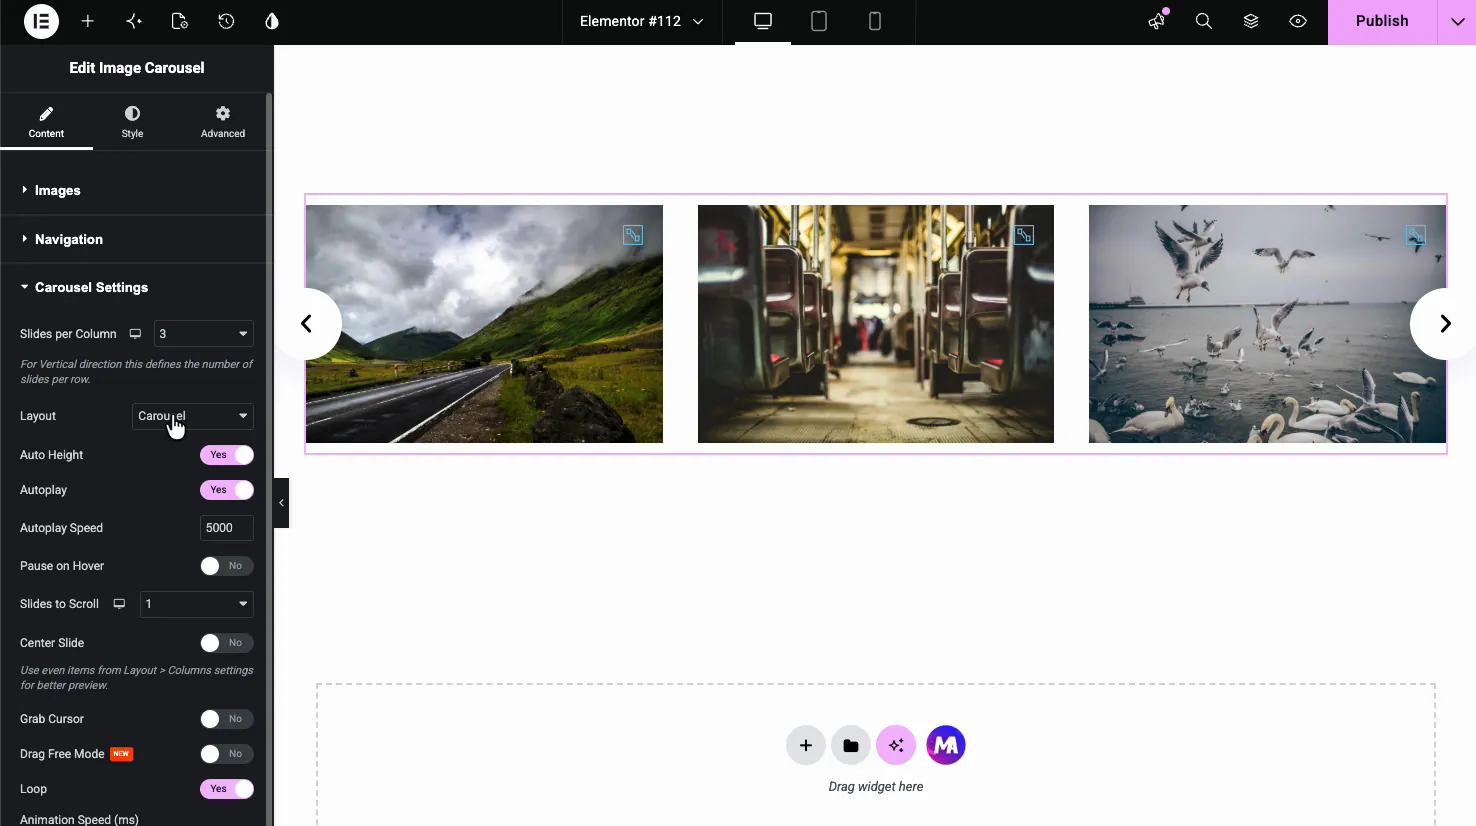Click the Autoplay Speed input field
This screenshot has height=826, width=1476.
point(227,528)
